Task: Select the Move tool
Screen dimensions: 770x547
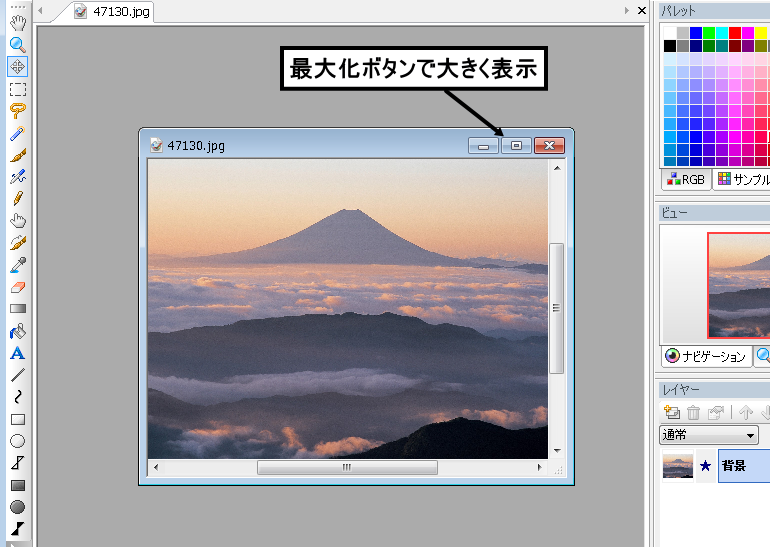Action: pyautogui.click(x=17, y=67)
